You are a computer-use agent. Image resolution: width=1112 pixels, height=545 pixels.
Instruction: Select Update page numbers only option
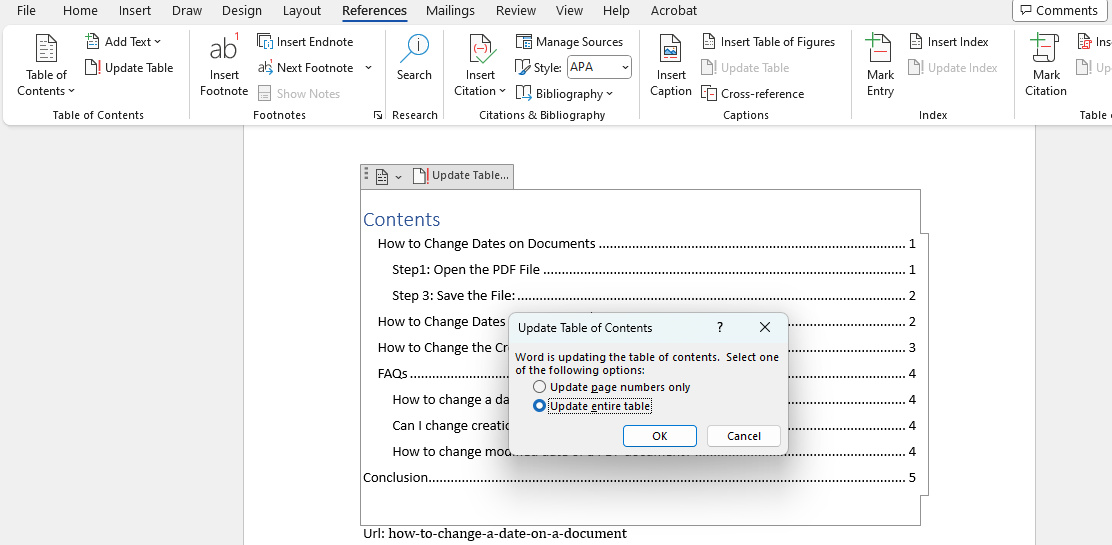click(613, 387)
